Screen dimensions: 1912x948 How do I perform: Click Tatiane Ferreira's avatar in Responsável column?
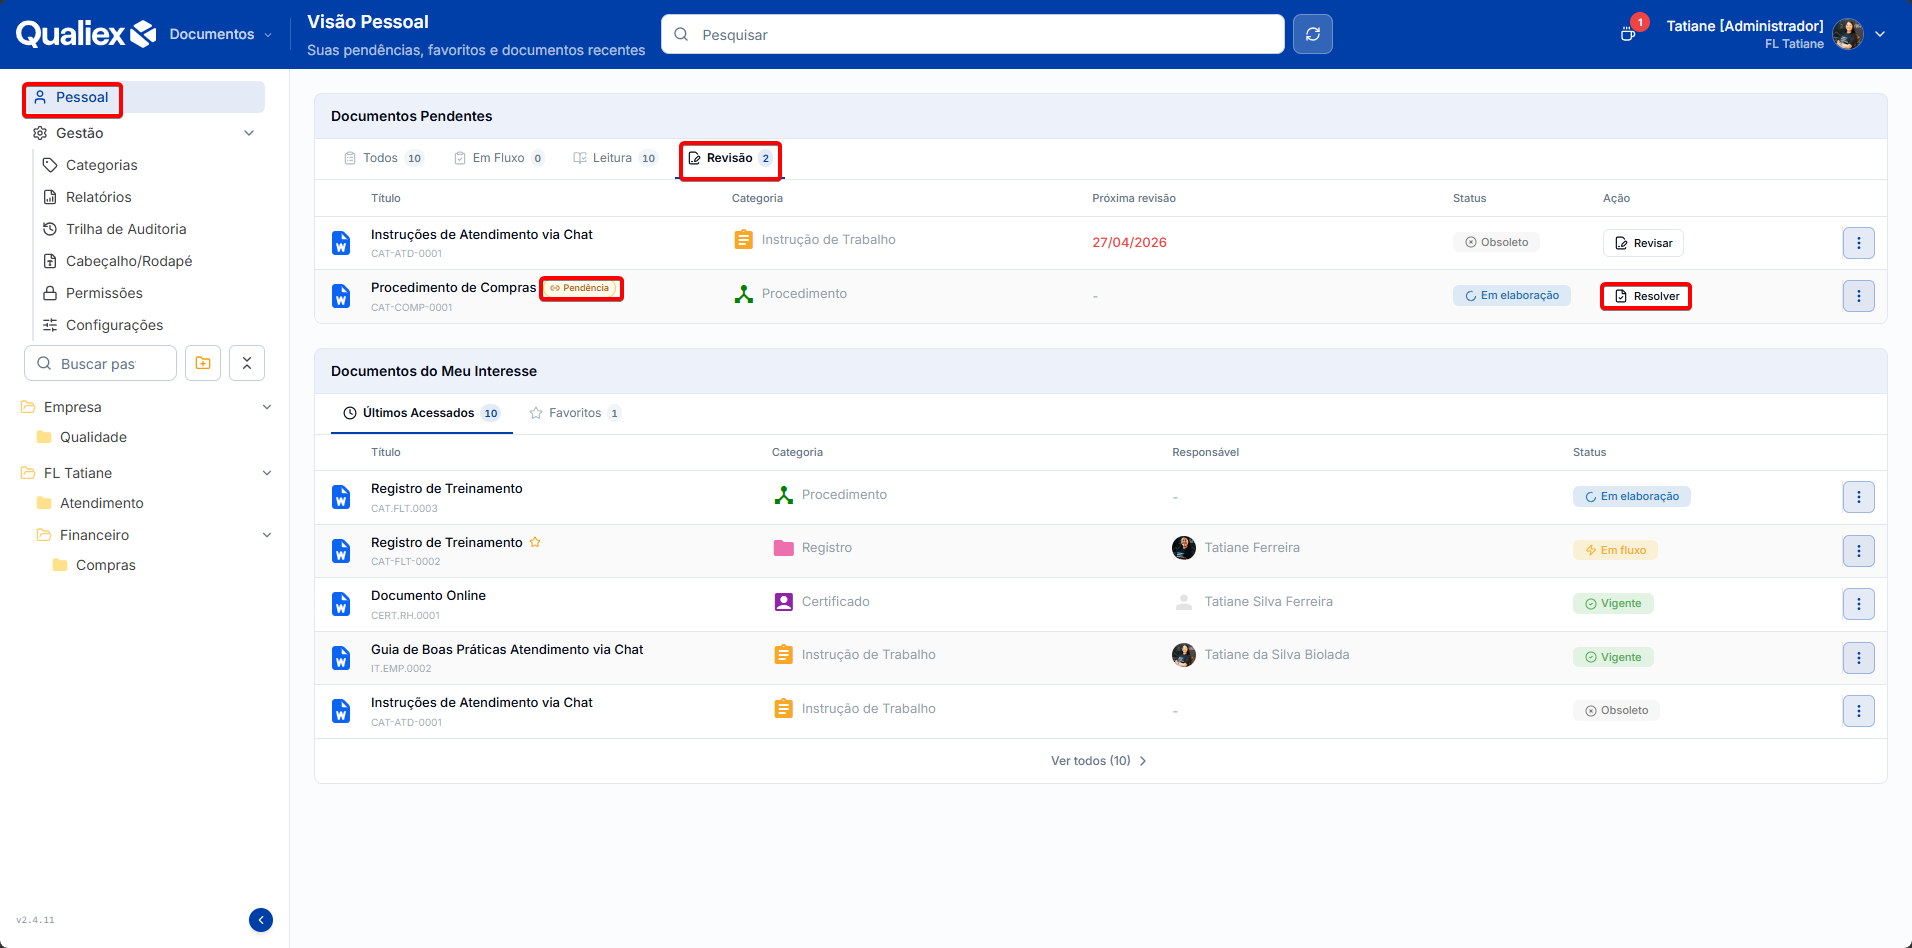click(1184, 548)
